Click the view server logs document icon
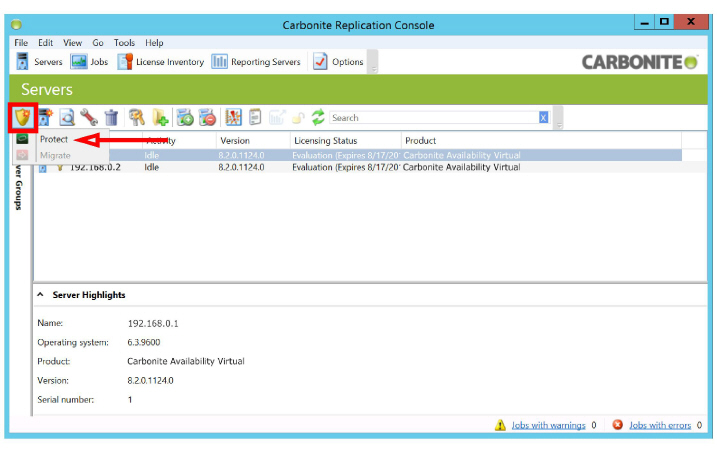Image resolution: width=717 pixels, height=455 pixels. tap(255, 118)
